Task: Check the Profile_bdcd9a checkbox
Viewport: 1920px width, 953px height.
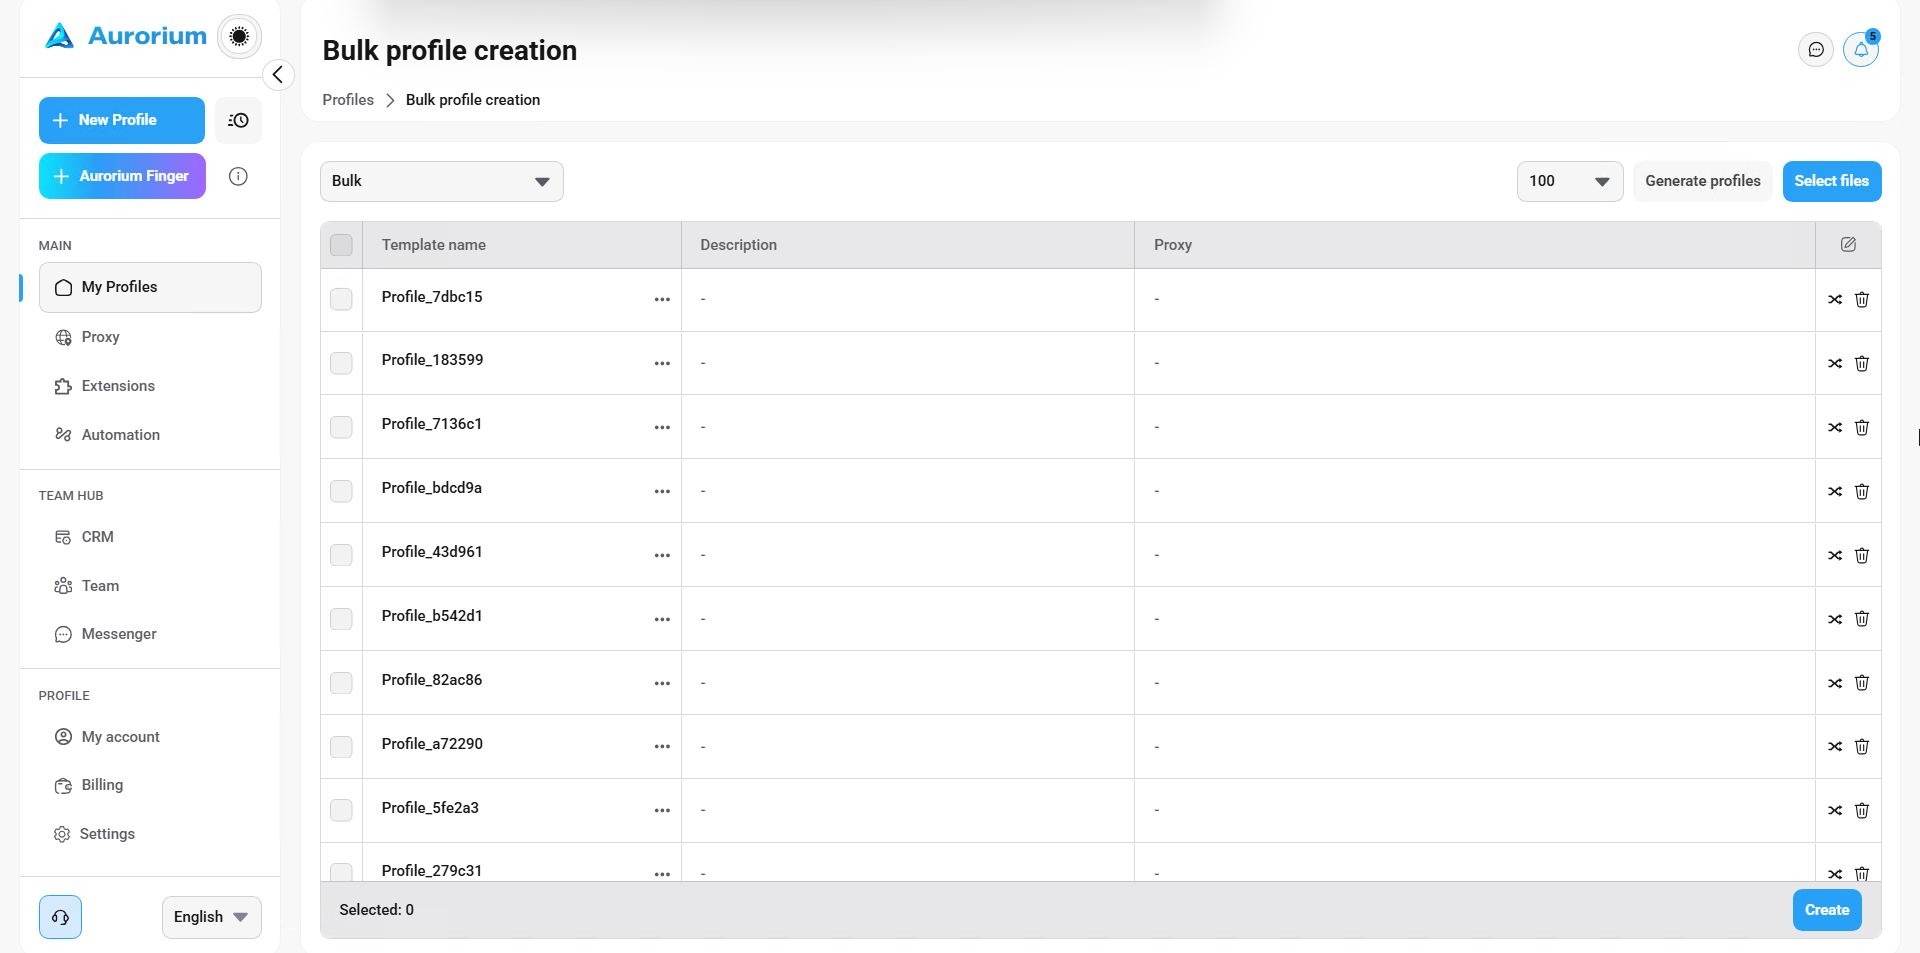Action: tap(341, 491)
